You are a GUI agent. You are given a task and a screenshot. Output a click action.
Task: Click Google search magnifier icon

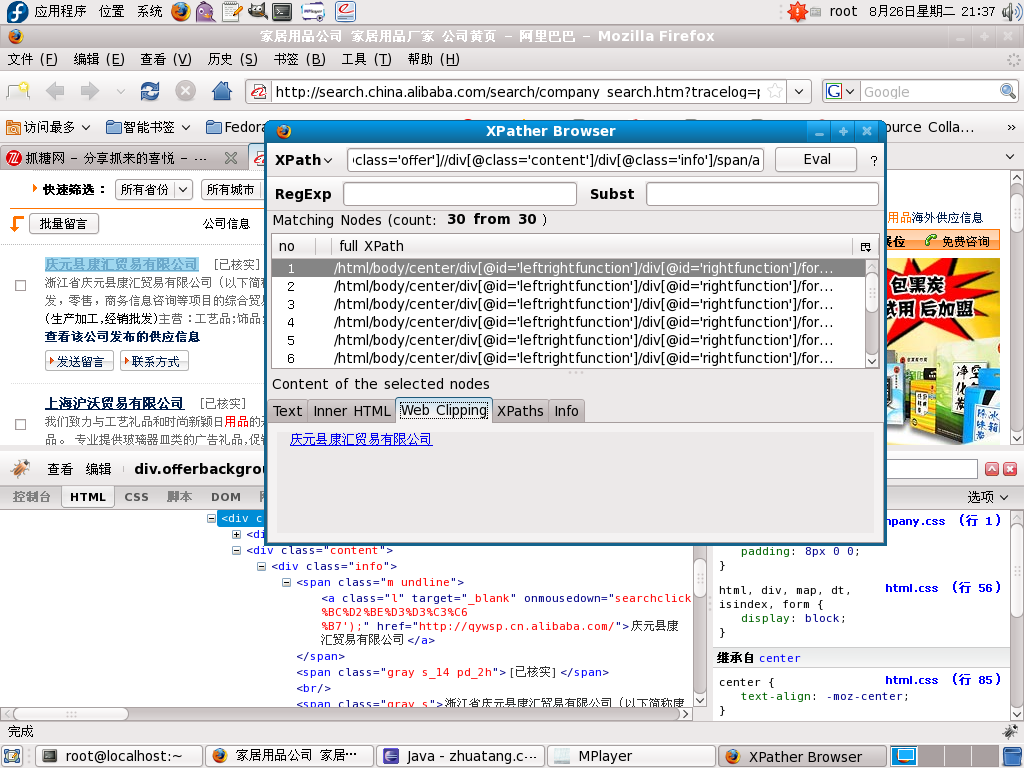point(1008,91)
